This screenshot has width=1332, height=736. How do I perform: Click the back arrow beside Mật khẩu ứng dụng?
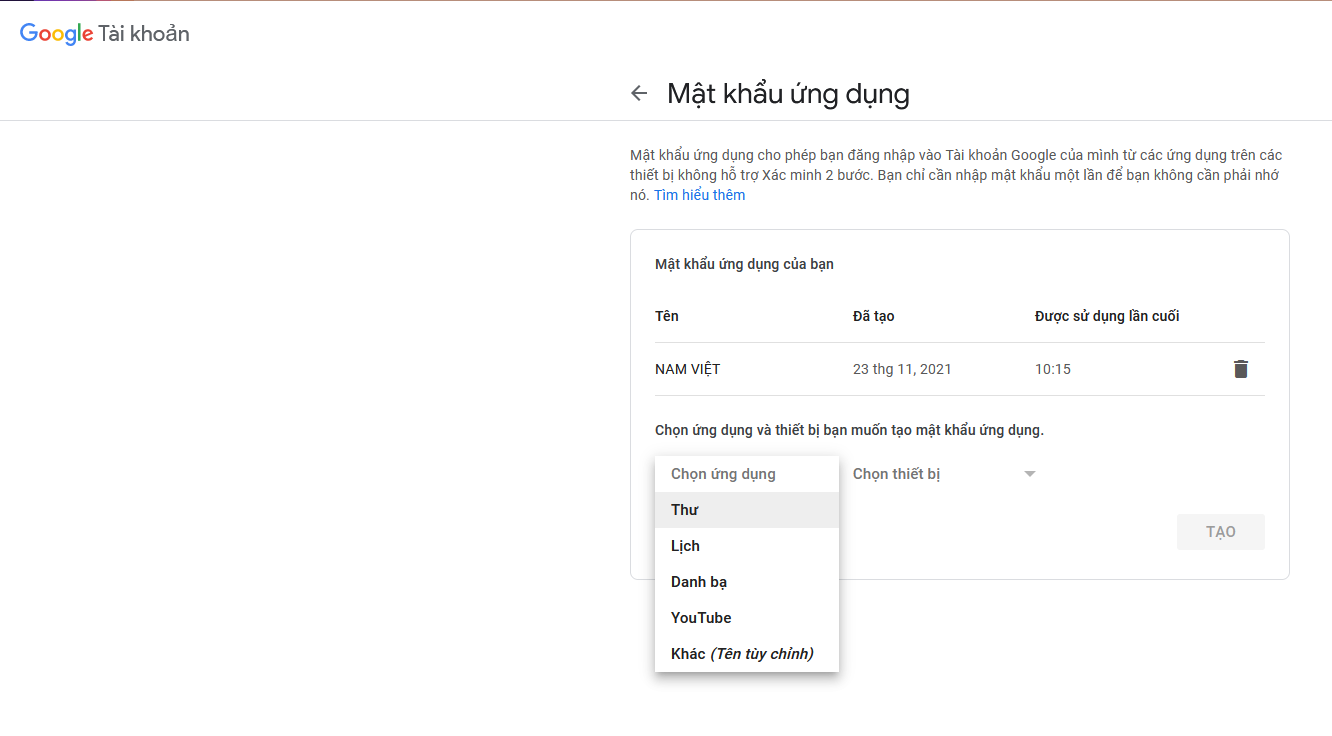tap(639, 94)
